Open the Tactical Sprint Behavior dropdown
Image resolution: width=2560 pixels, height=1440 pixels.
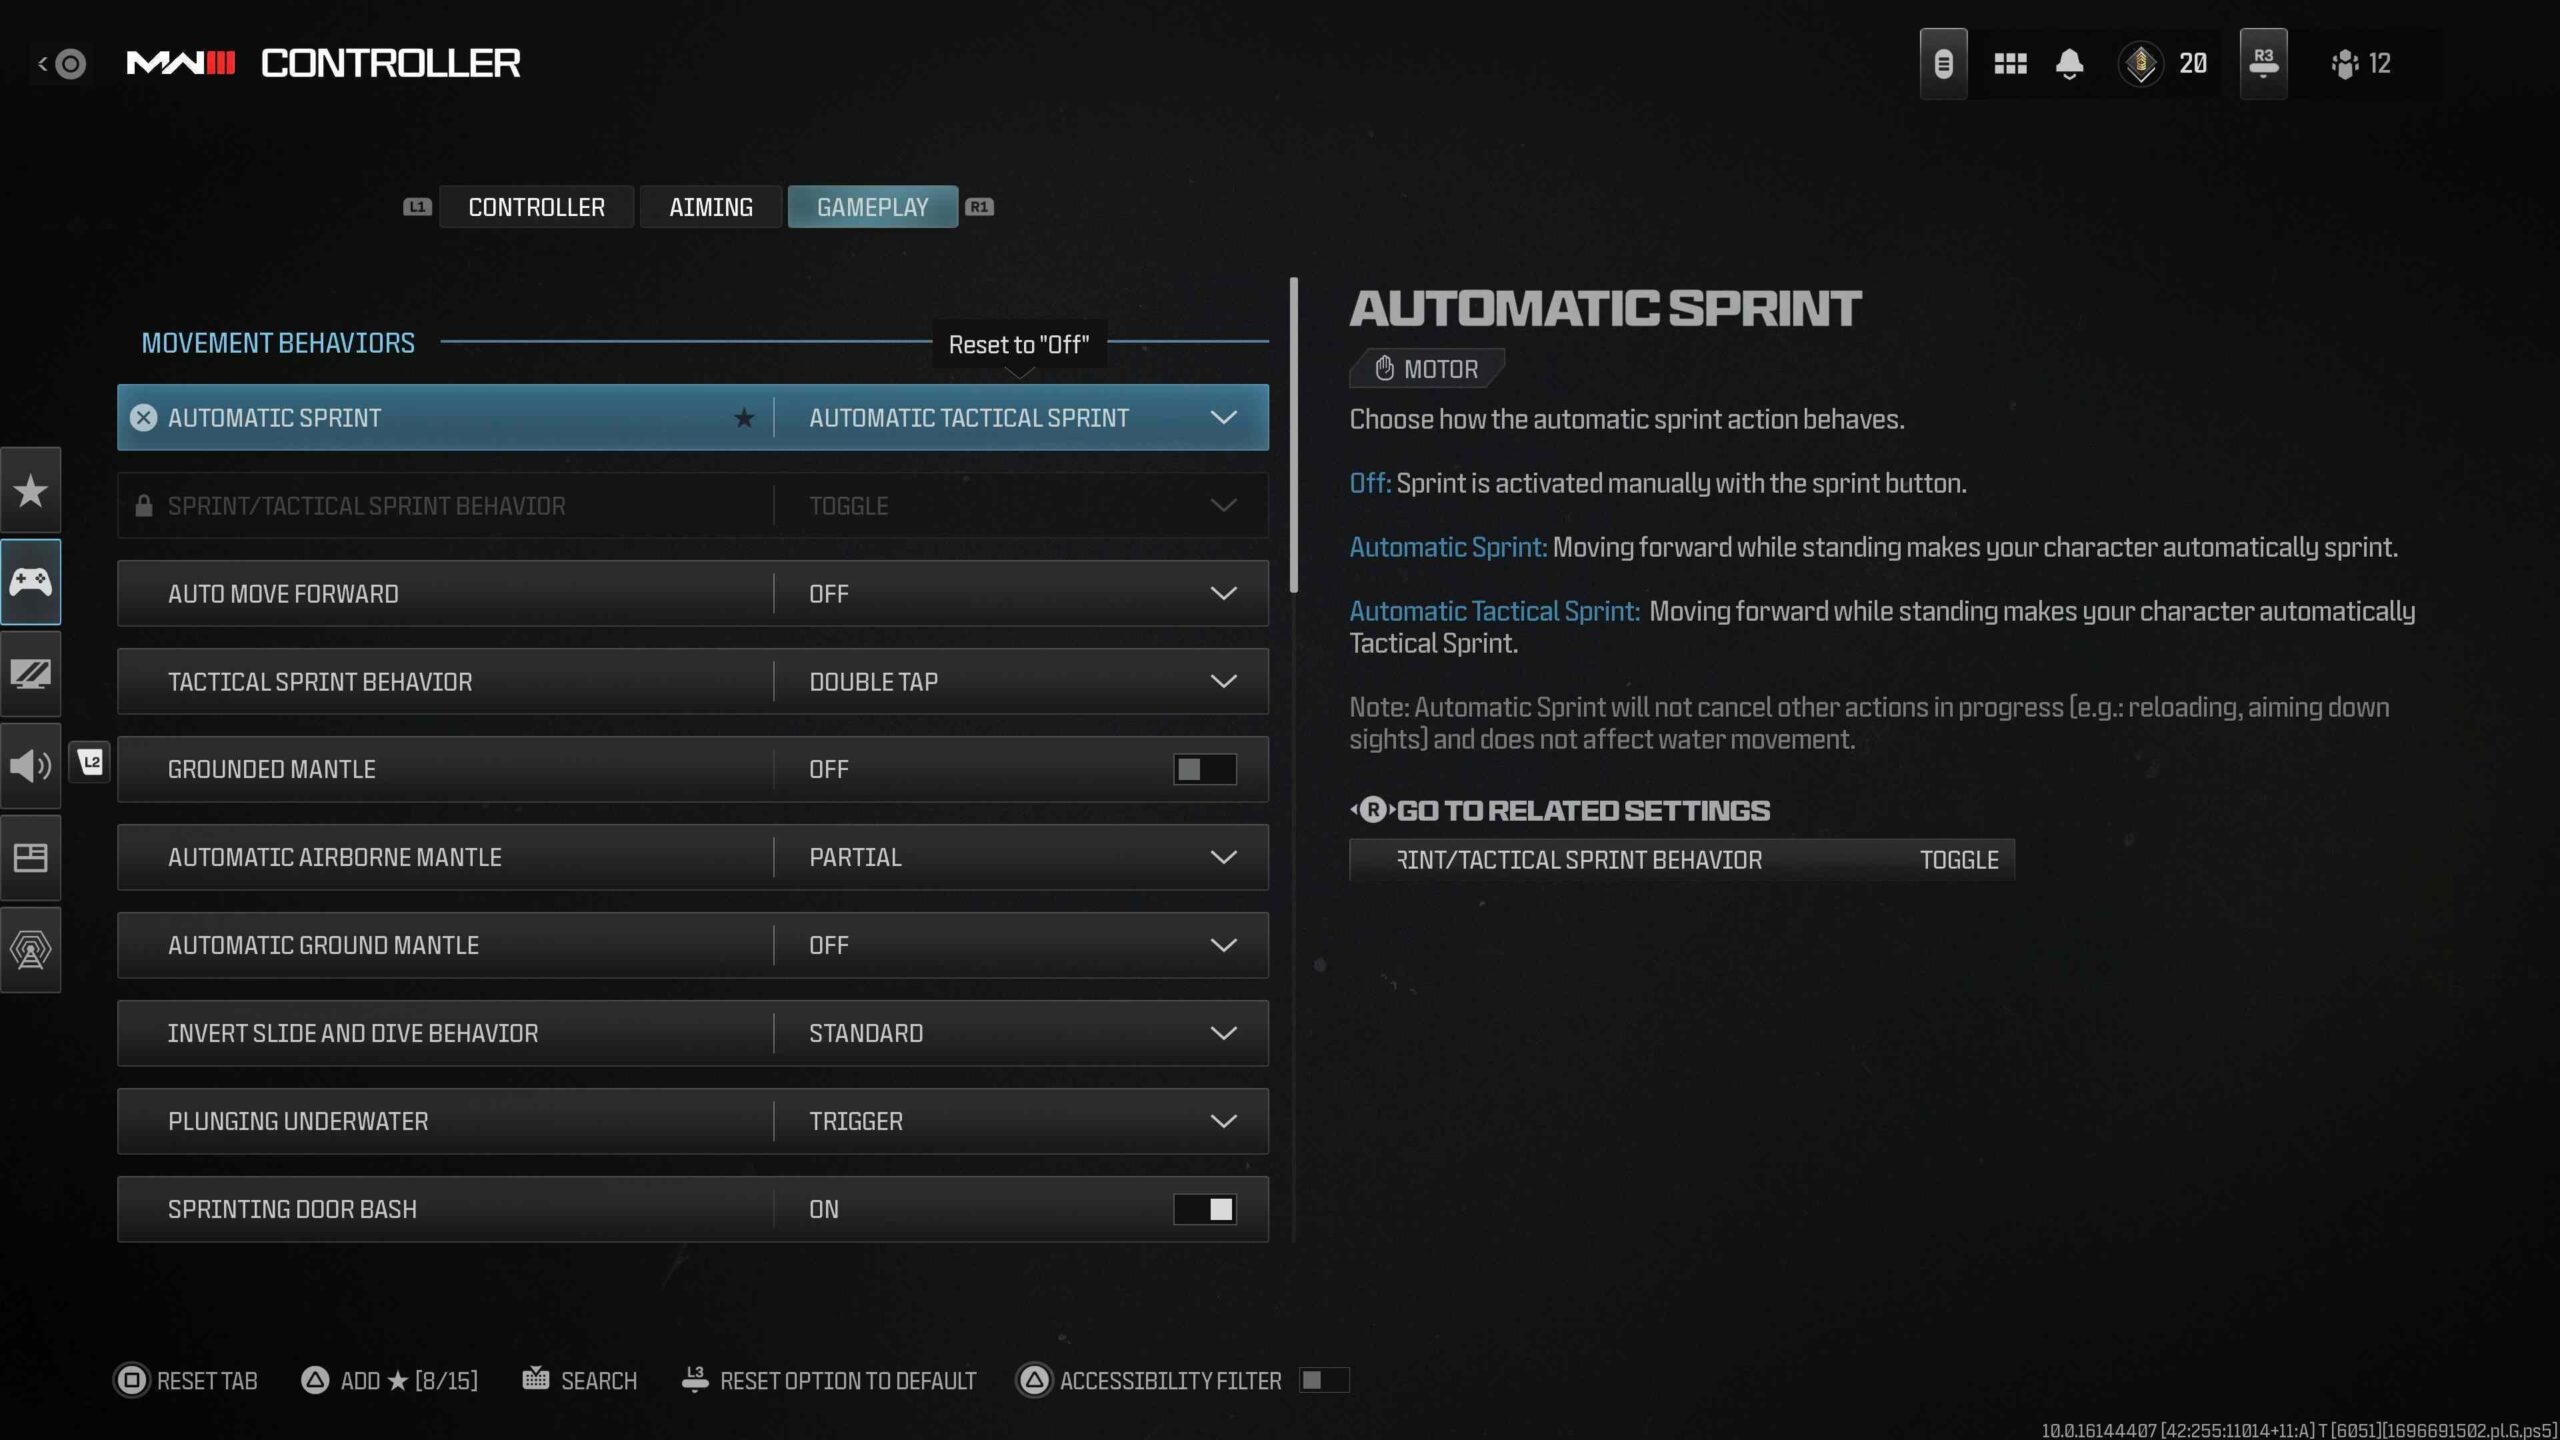click(x=1222, y=682)
